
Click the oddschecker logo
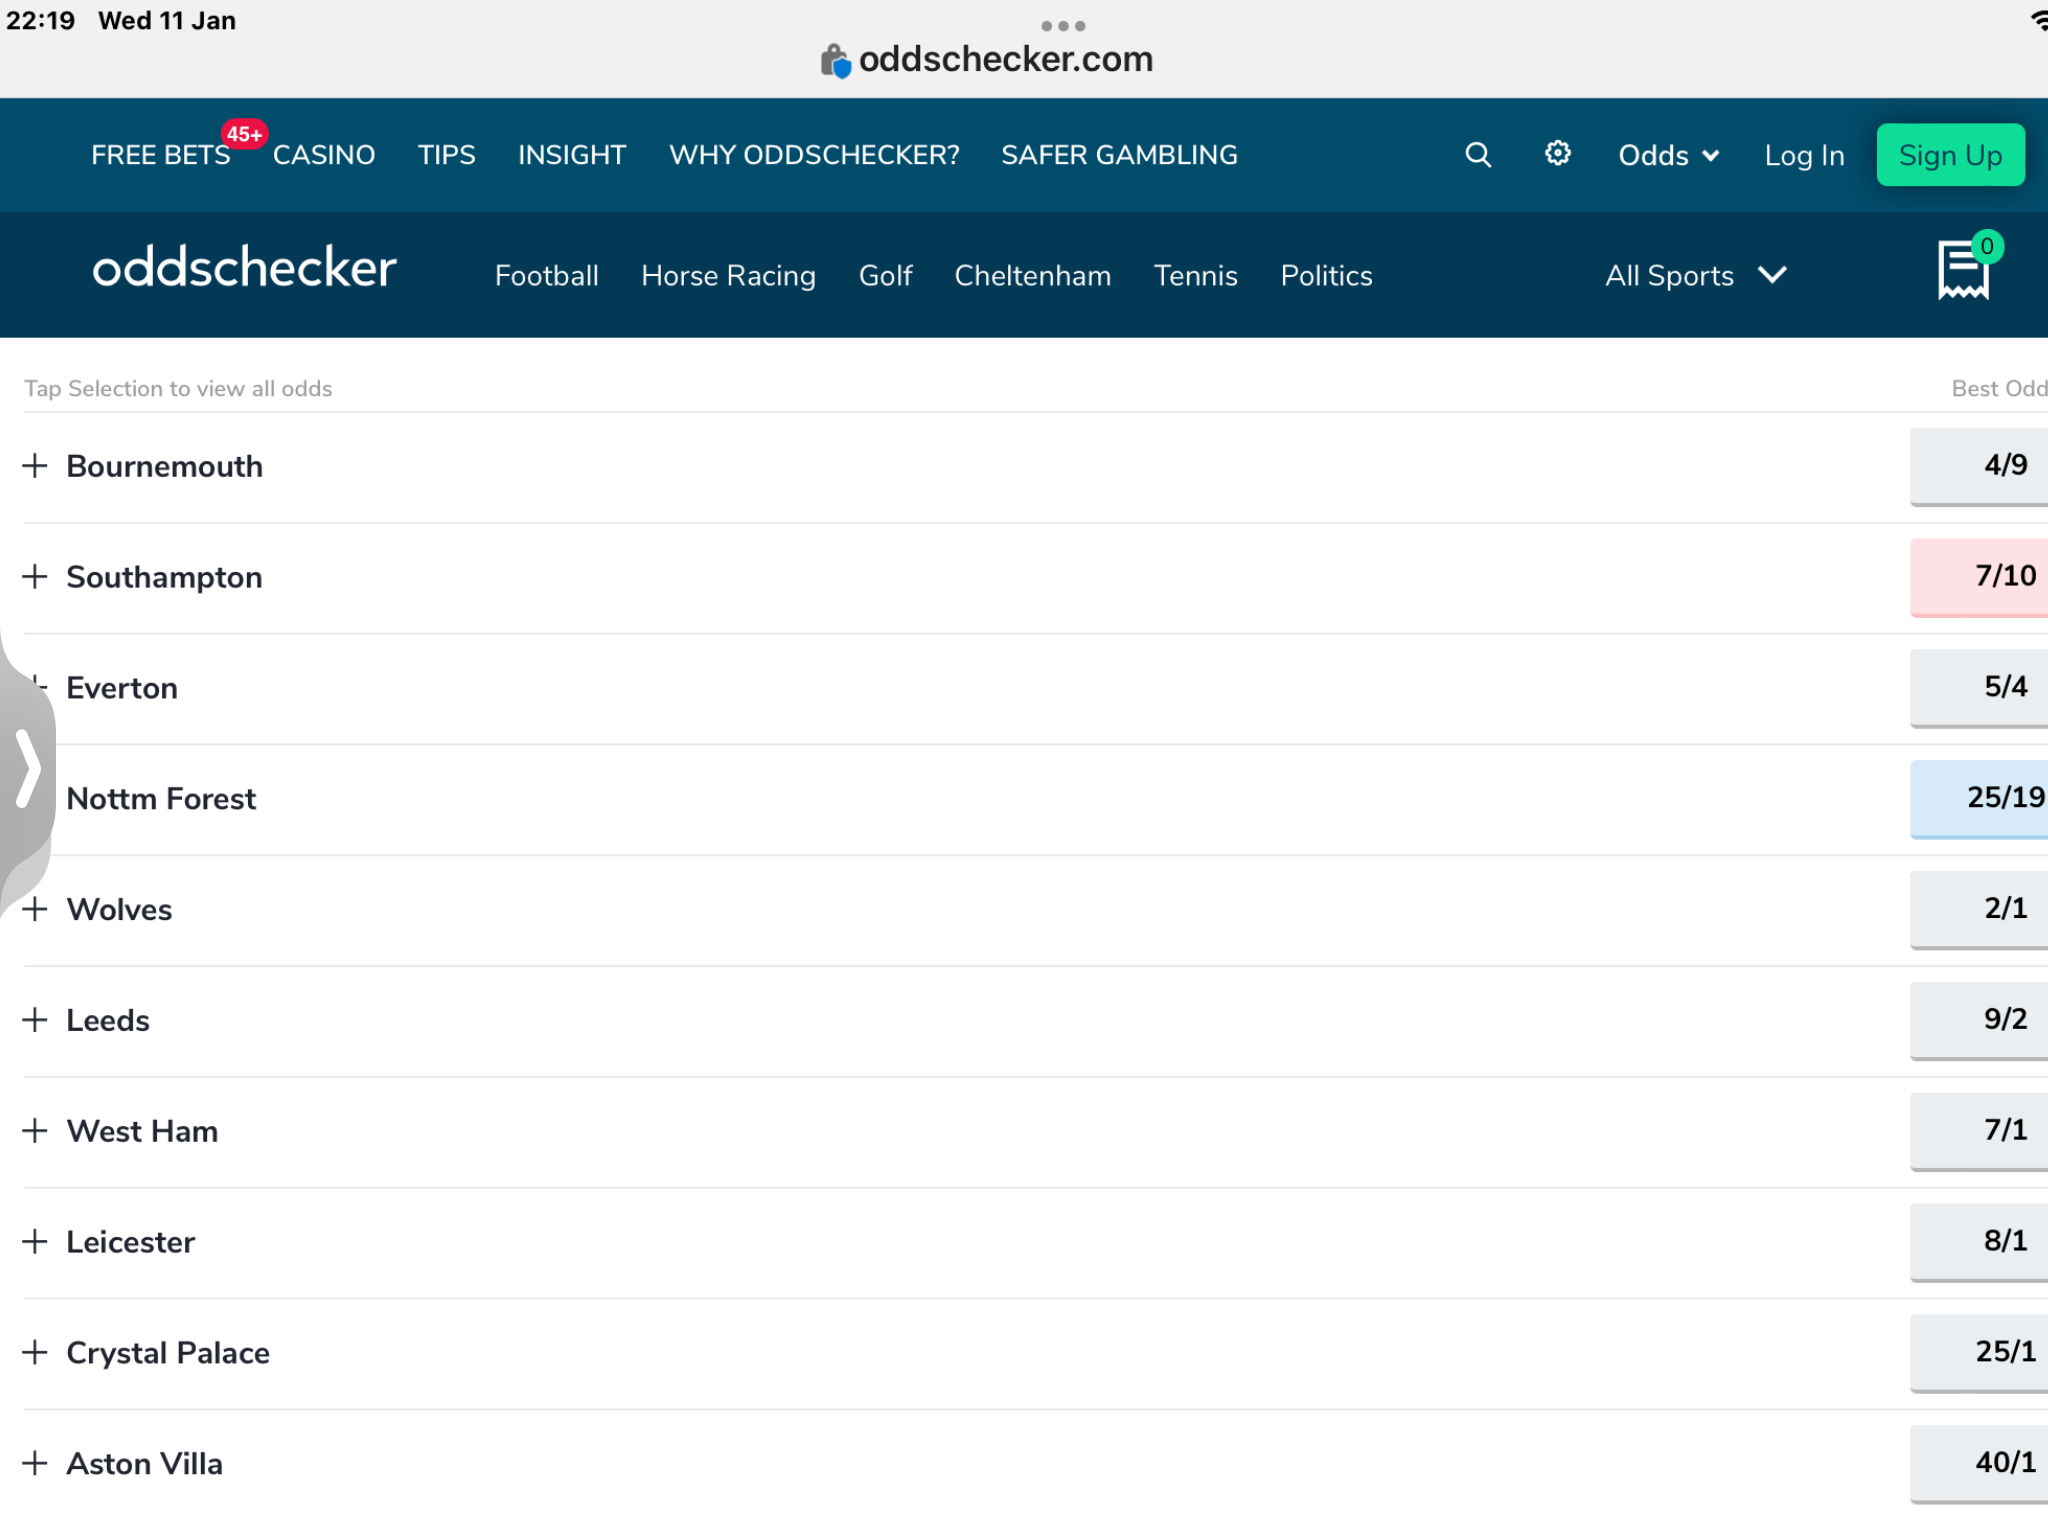(x=245, y=268)
